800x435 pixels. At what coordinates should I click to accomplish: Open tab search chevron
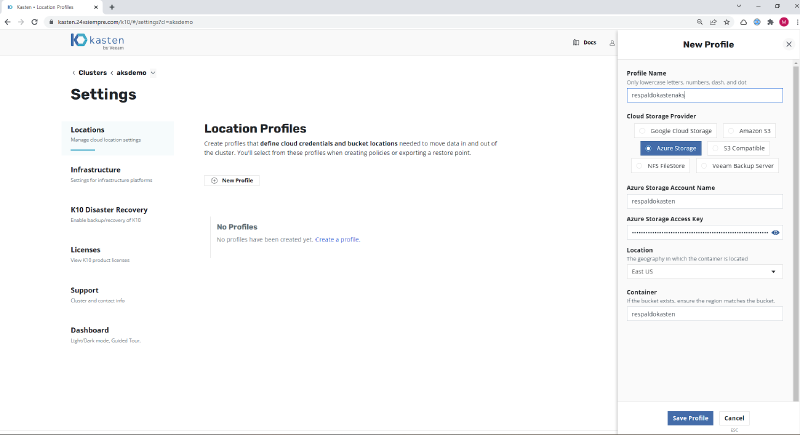tap(739, 6)
